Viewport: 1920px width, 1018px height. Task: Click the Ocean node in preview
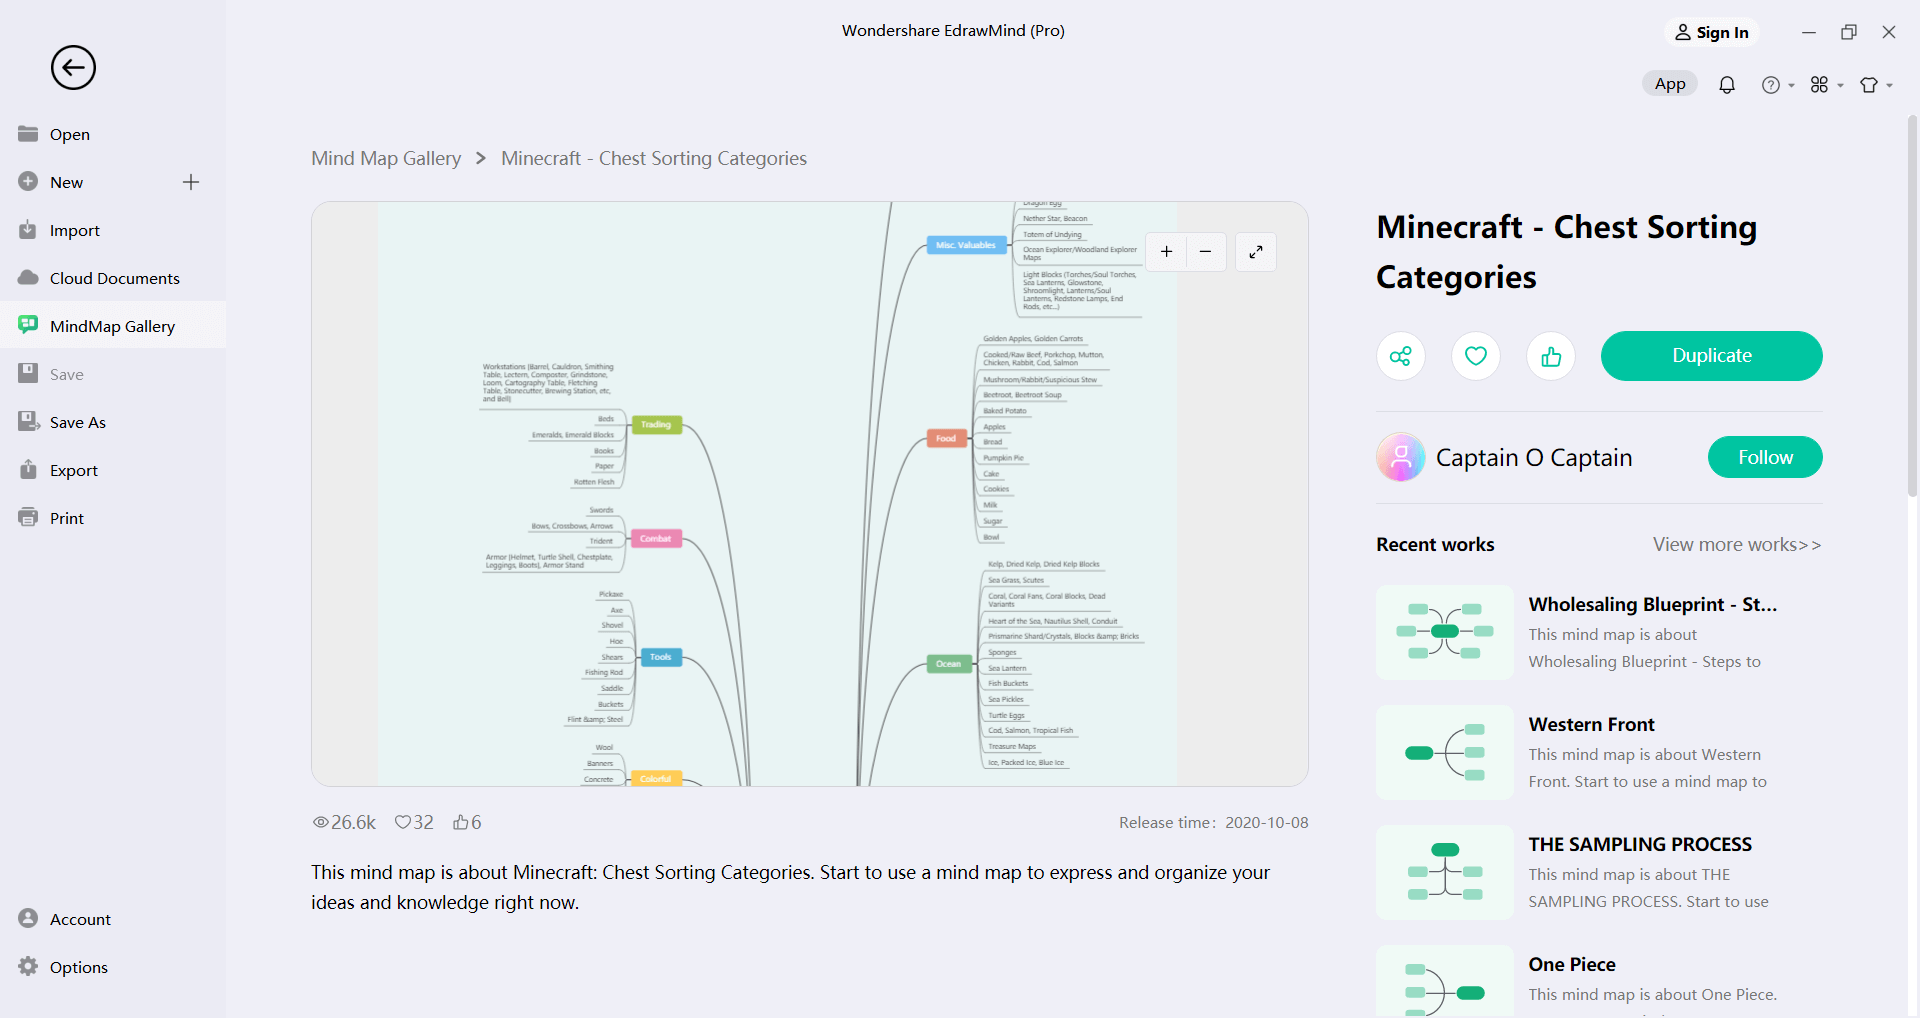948,664
